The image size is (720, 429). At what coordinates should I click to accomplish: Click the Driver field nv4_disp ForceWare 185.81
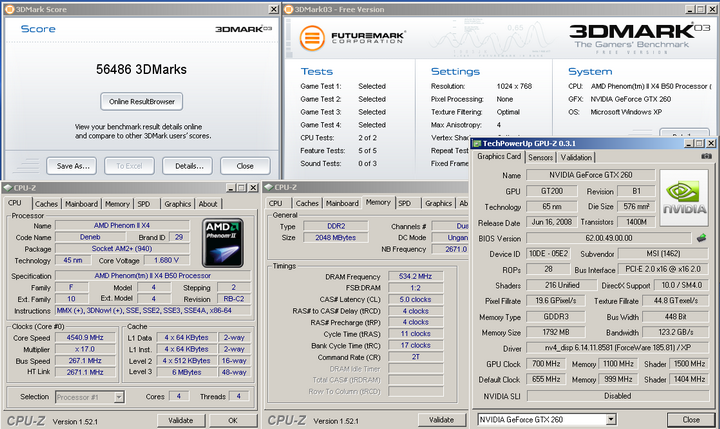point(618,348)
